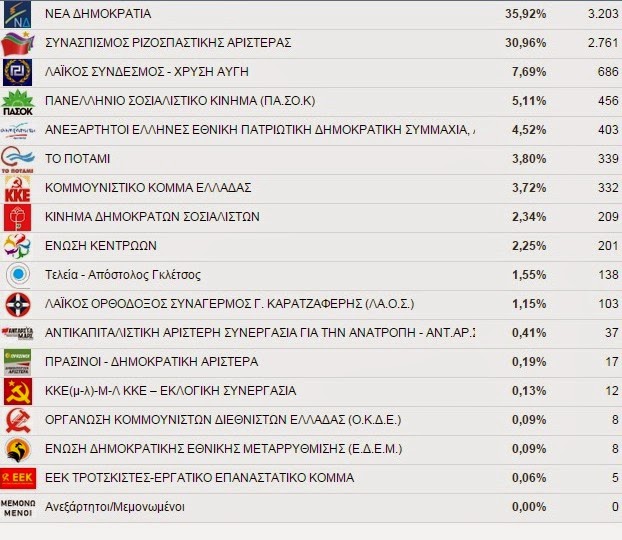Click the 35,92% percentage value
The width and height of the screenshot is (622, 540).
pos(525,16)
